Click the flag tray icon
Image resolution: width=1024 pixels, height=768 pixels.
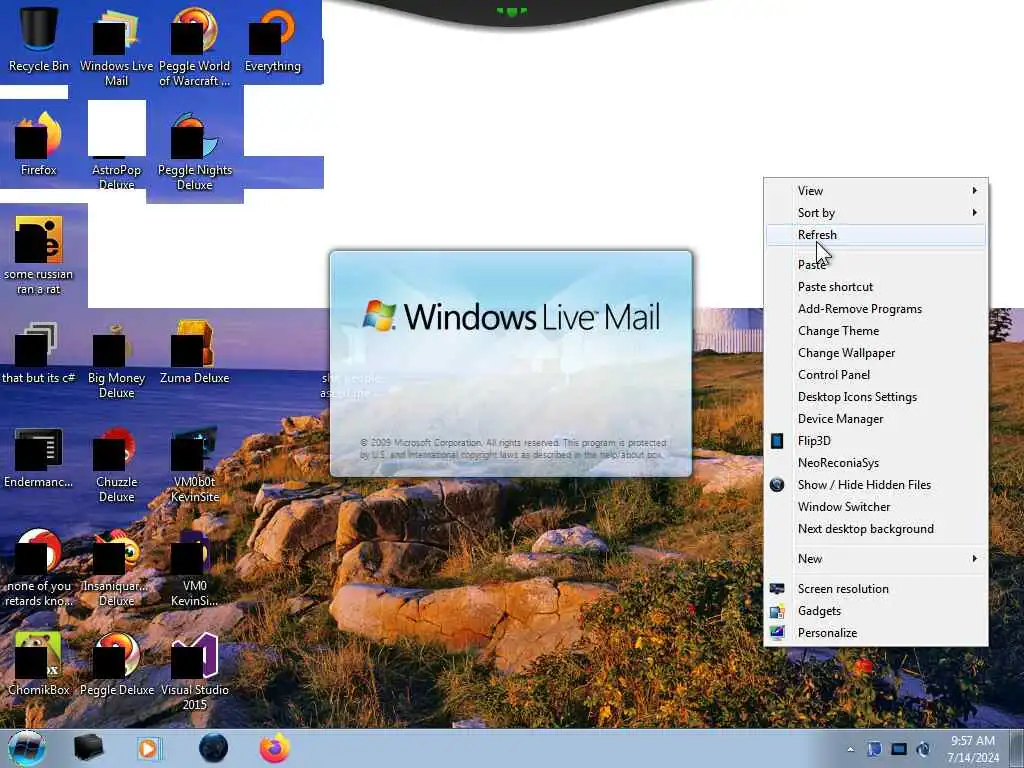pyautogui.click(x=874, y=749)
